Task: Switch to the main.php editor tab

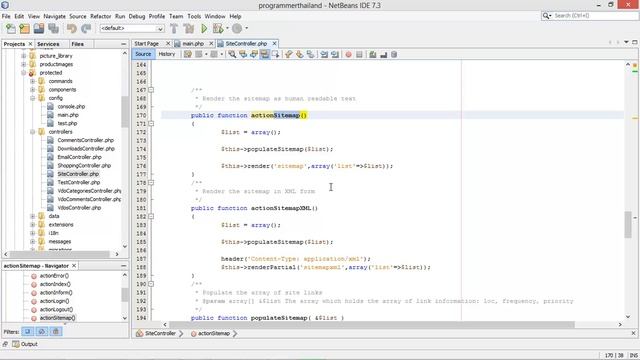Action: pos(193,44)
